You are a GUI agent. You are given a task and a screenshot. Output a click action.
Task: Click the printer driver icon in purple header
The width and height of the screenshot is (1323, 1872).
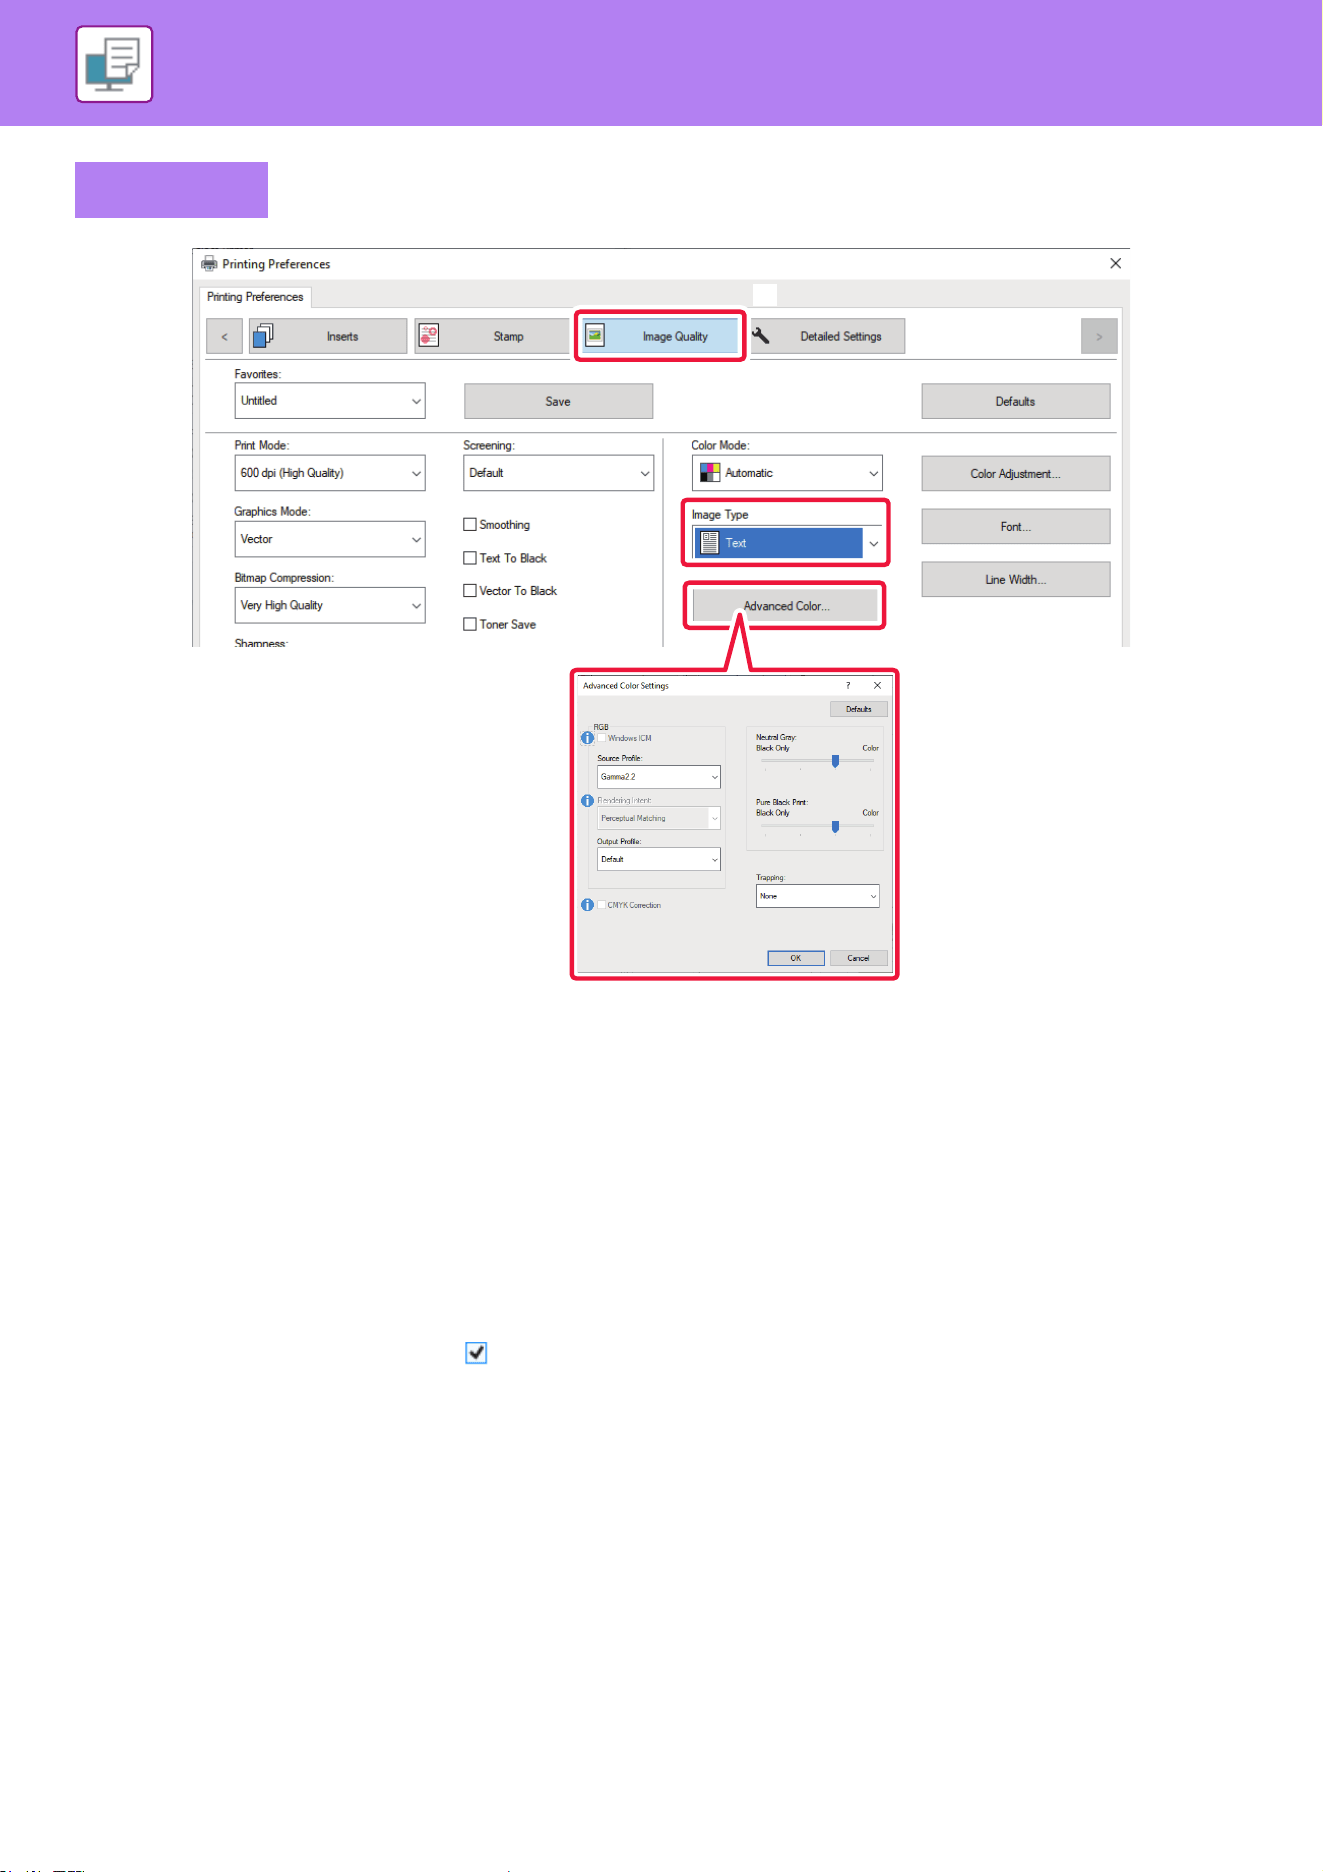(x=114, y=64)
